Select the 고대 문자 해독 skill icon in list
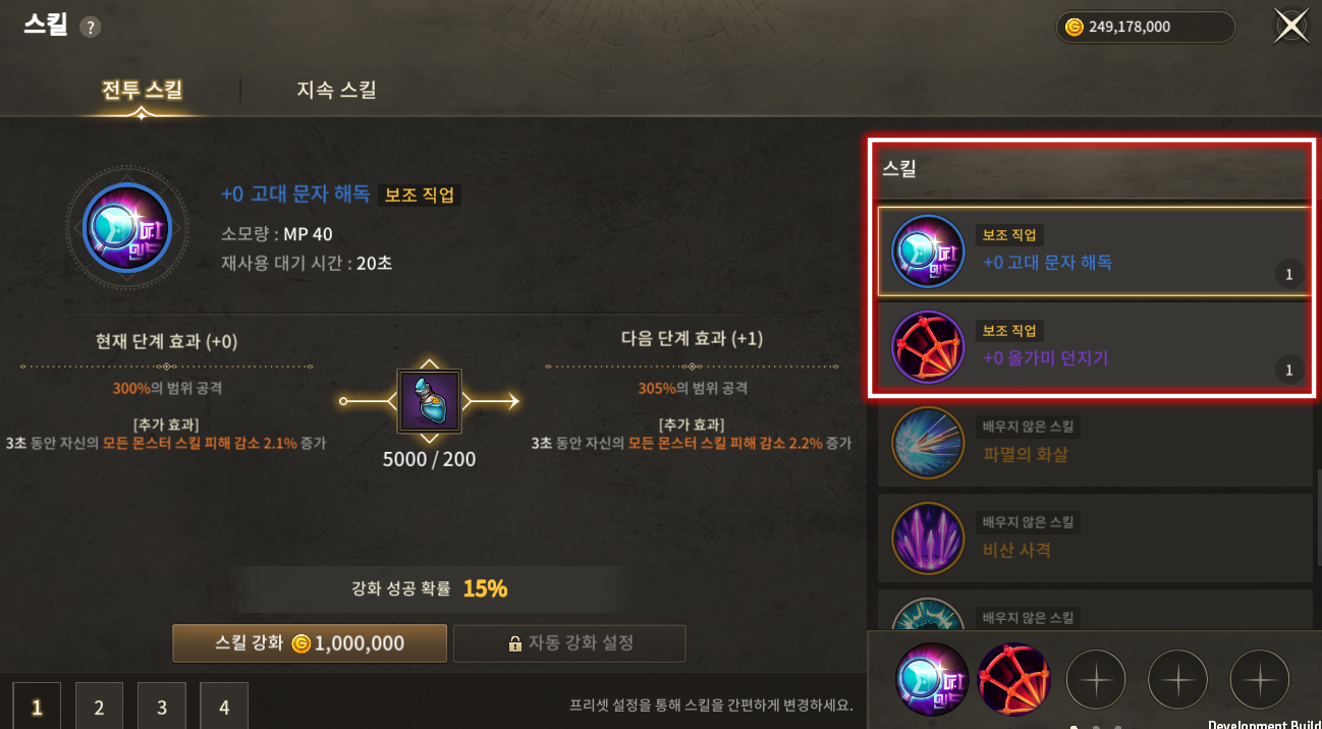The image size is (1322, 729). click(928, 252)
